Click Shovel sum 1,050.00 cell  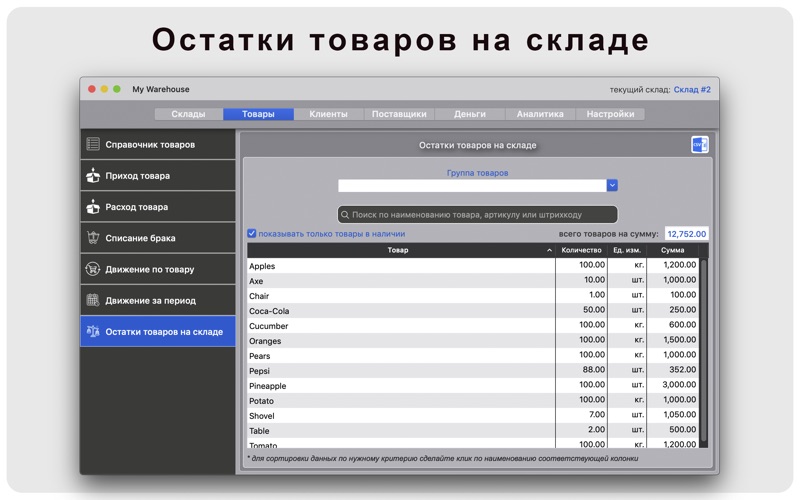click(x=672, y=415)
